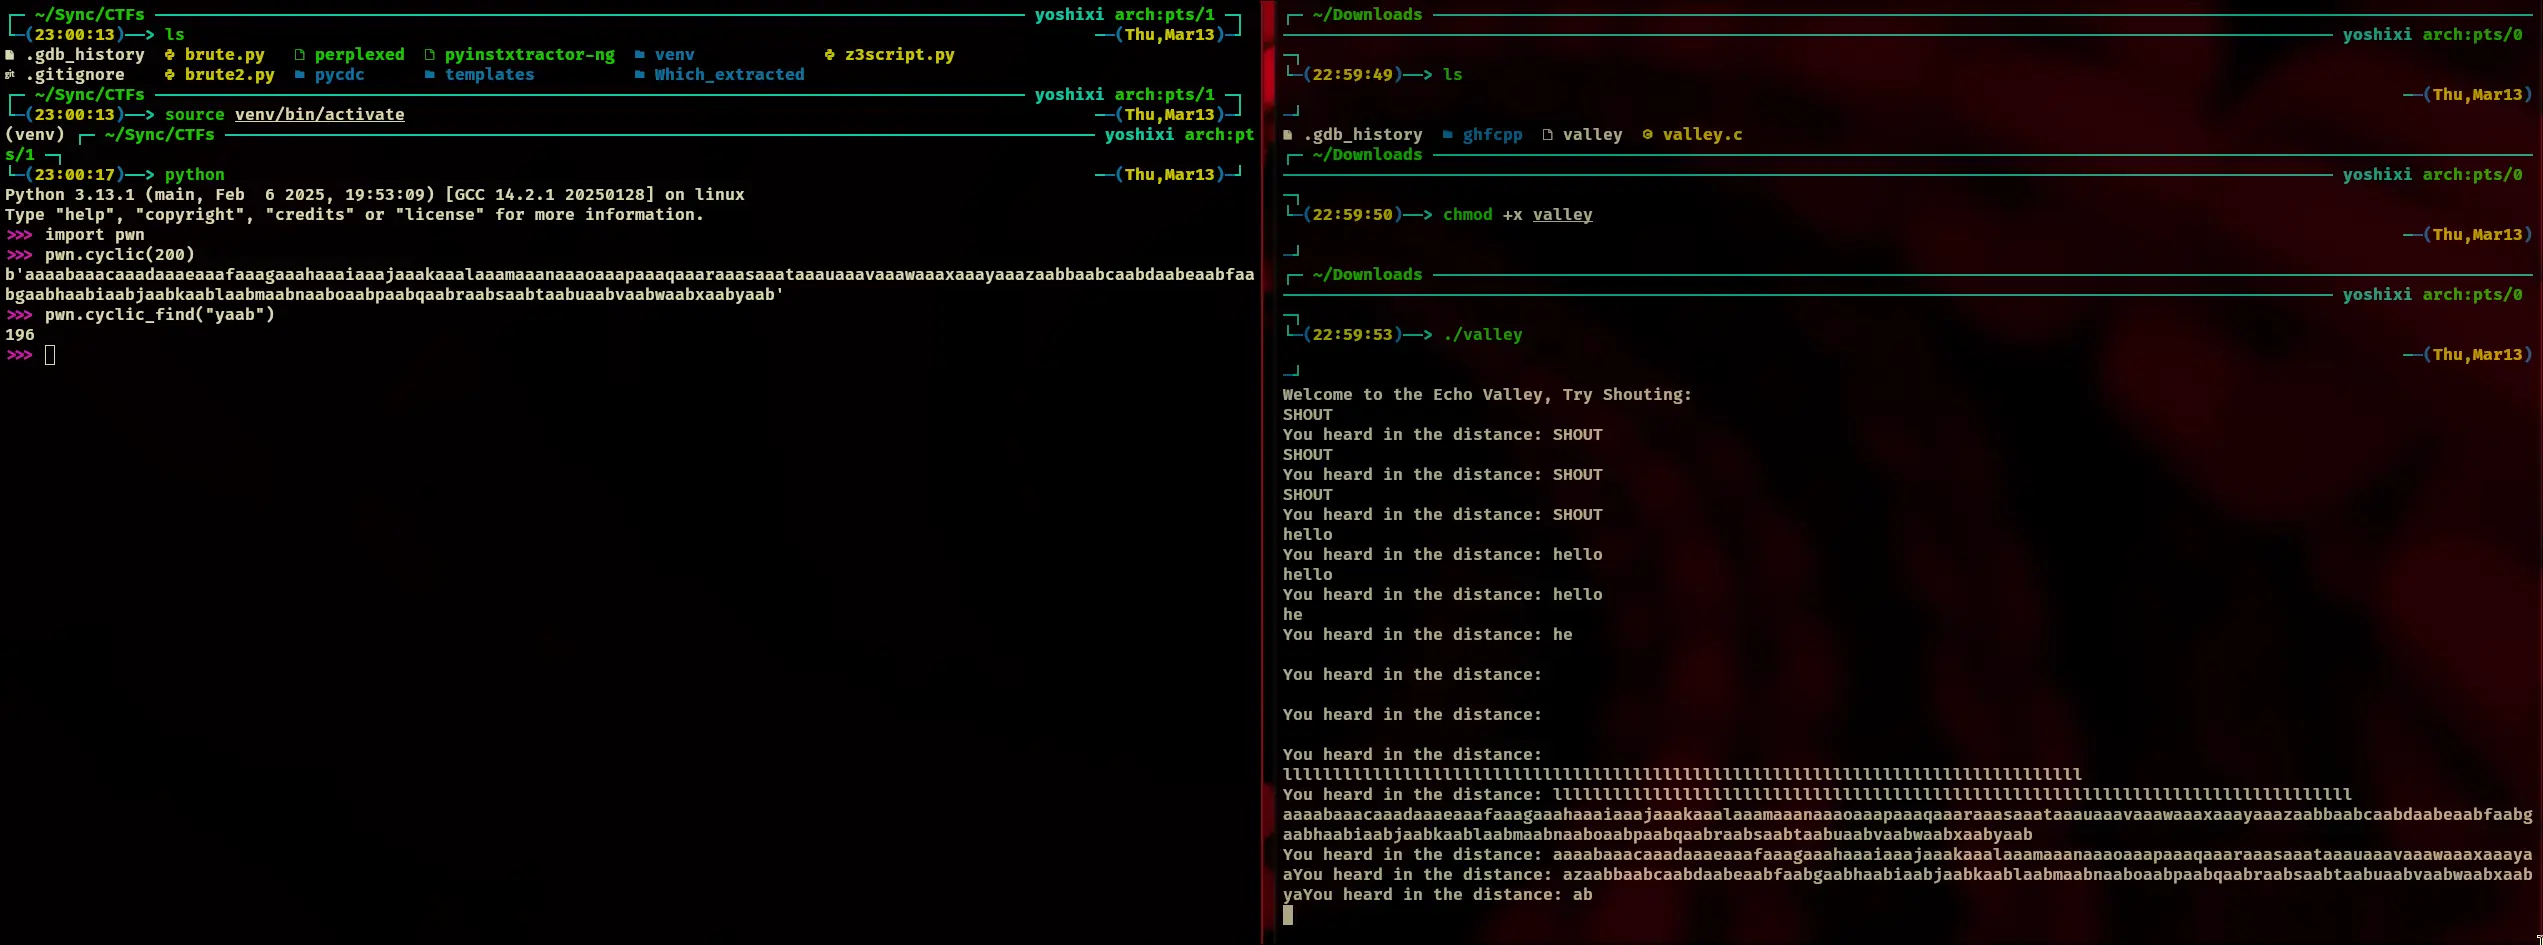Click the folder icon next to templates

point(430,75)
